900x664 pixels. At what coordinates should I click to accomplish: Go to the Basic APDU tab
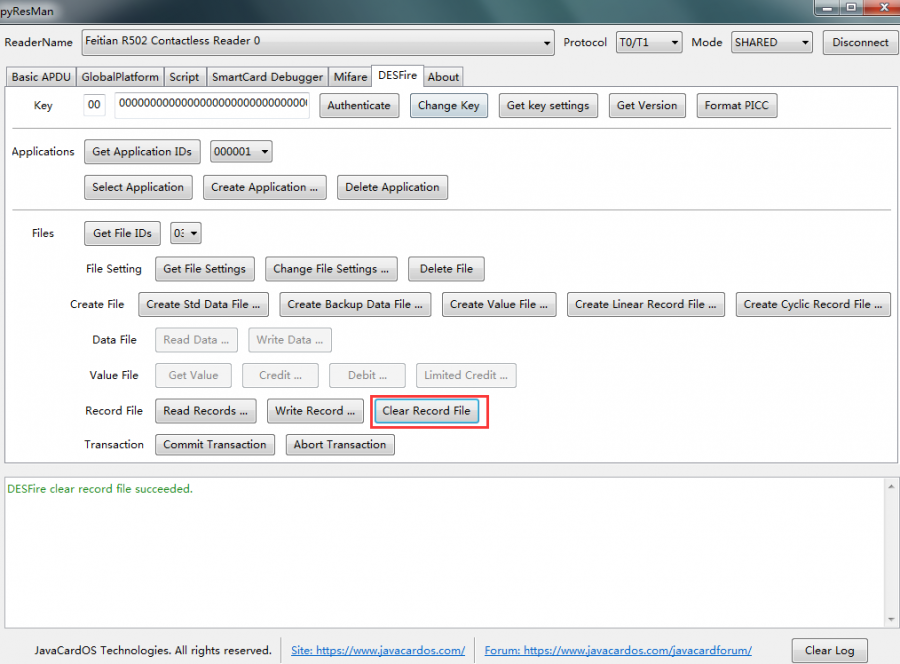39,77
